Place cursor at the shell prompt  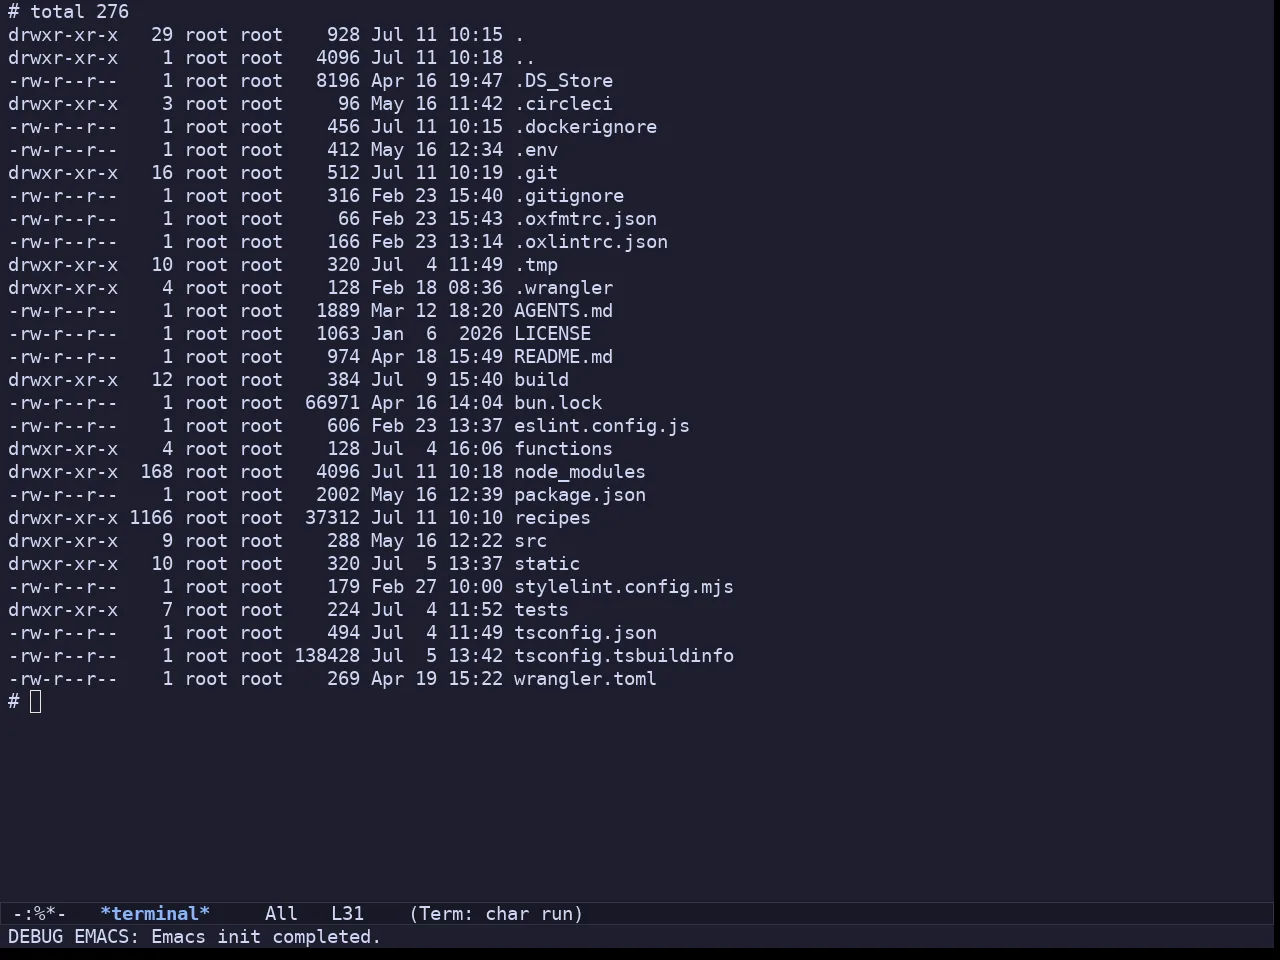36,702
